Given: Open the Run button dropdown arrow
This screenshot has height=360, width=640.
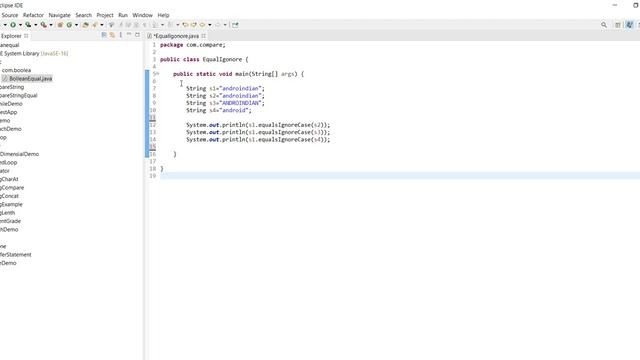Looking at the screenshot, I should point(20,25).
